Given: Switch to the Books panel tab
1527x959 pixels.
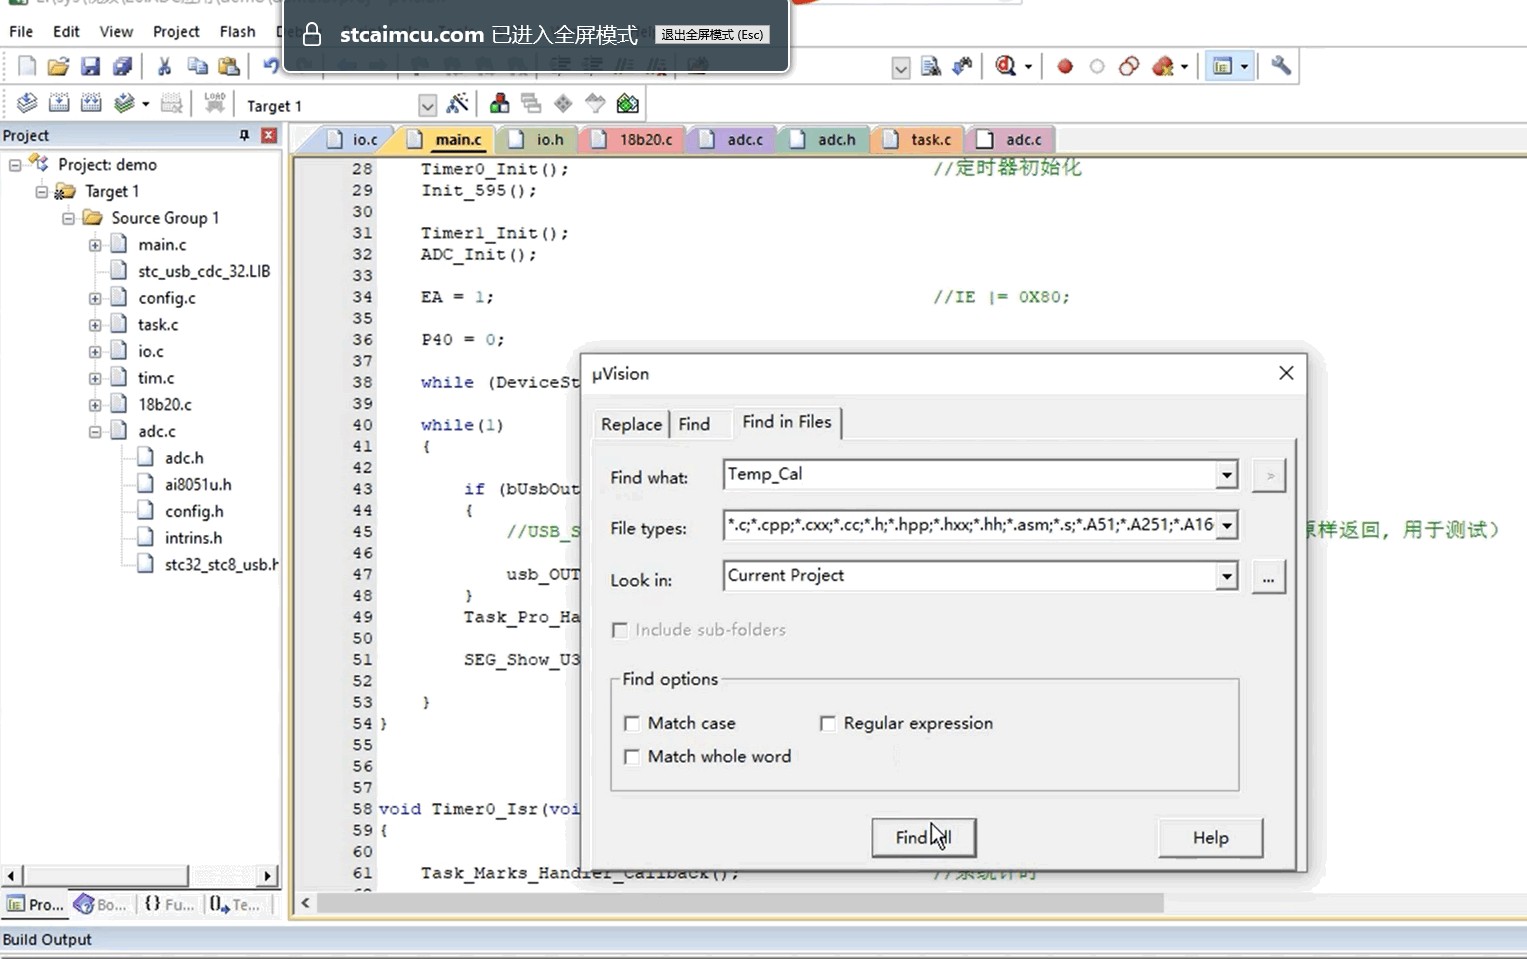Looking at the screenshot, I should tap(100, 904).
